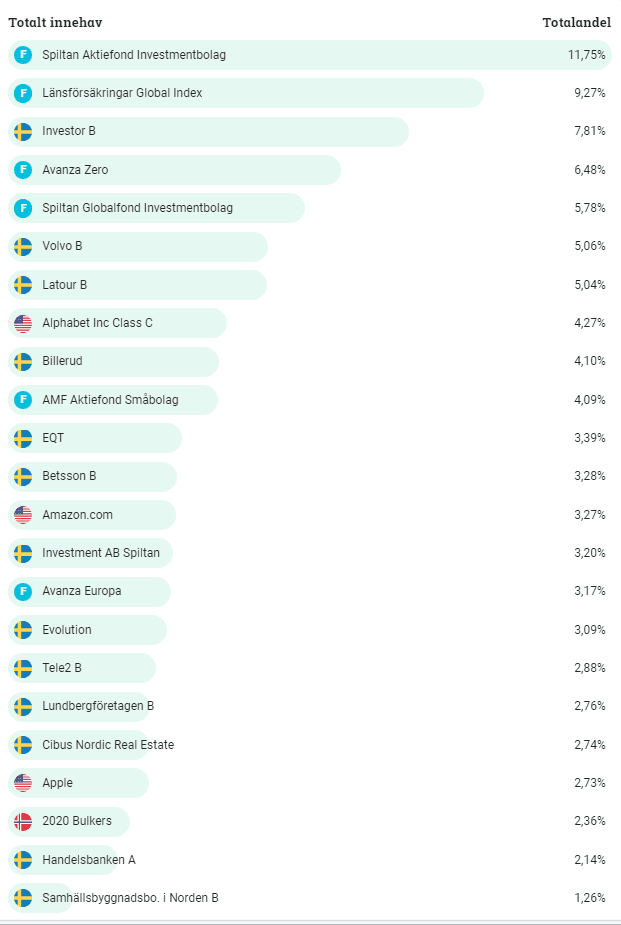This screenshot has height=925, width=621.
Task: Click the fund icon beside Spiltan Aktiefond Investmentbolag
Action: [23, 55]
